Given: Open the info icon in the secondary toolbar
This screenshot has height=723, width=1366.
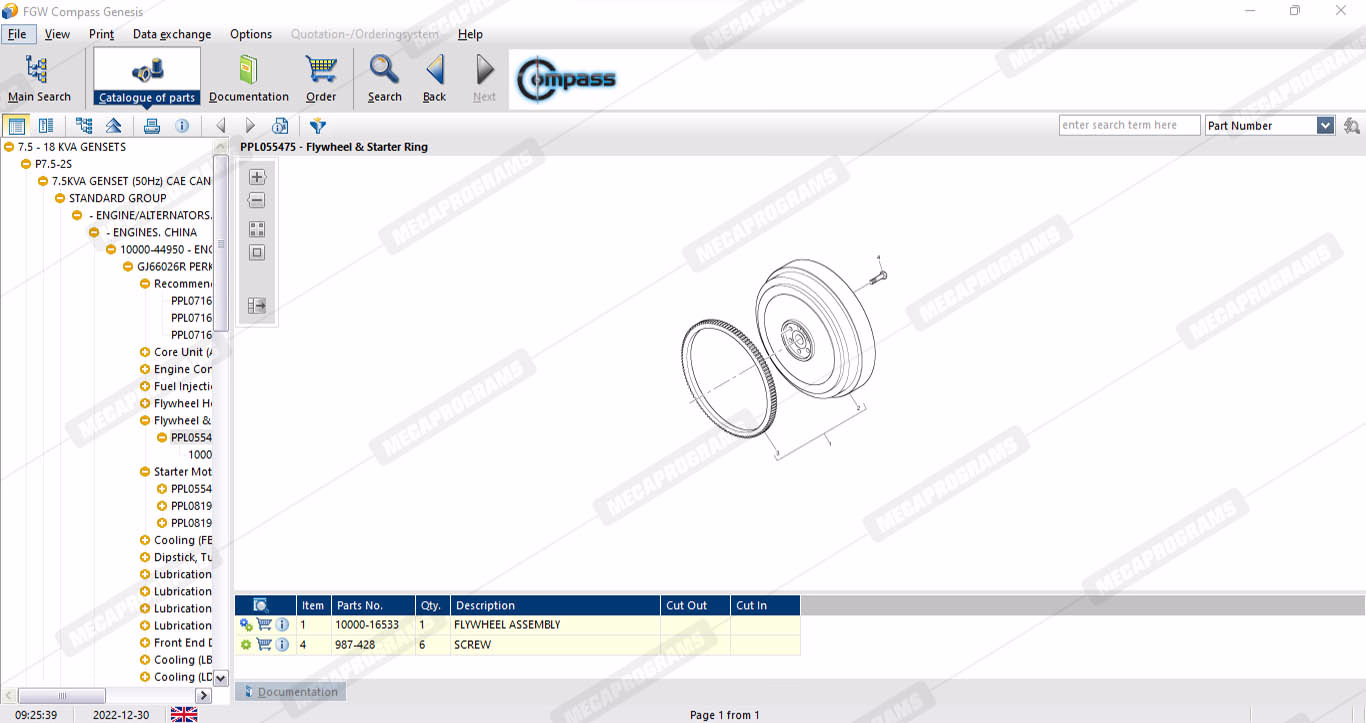Looking at the screenshot, I should pyautogui.click(x=182, y=126).
